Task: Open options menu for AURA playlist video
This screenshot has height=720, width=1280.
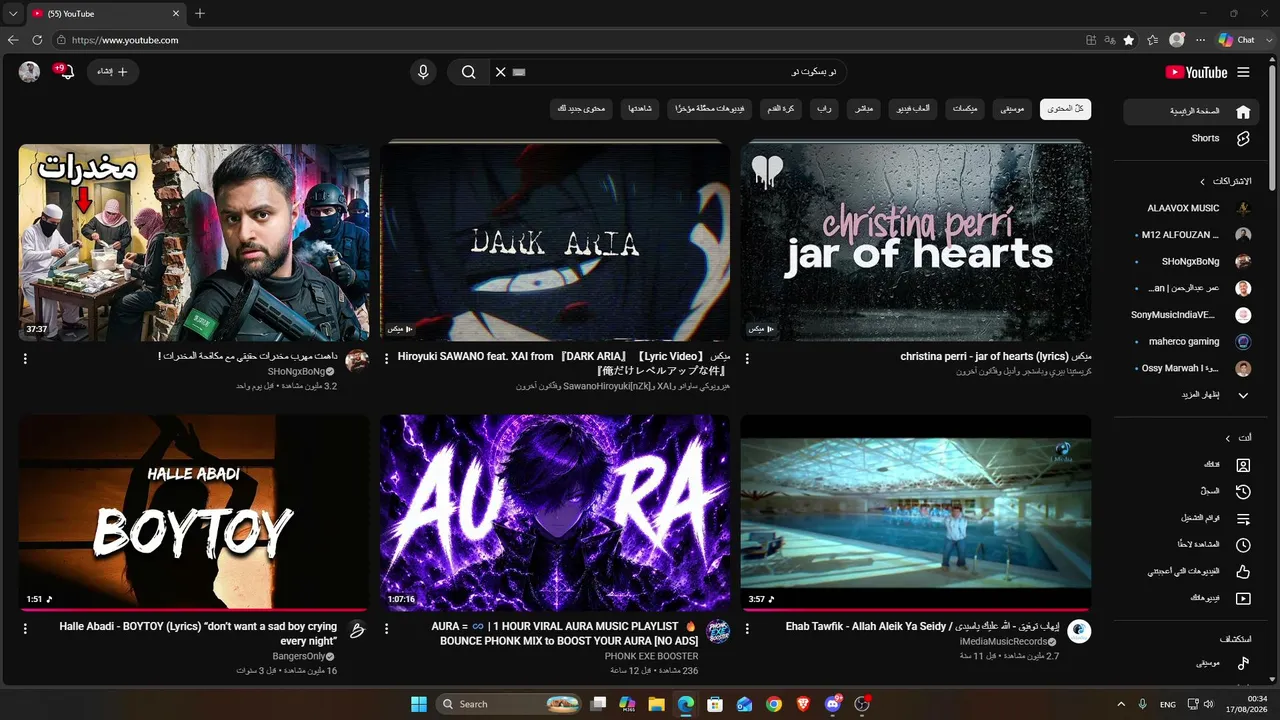Action: [387, 628]
